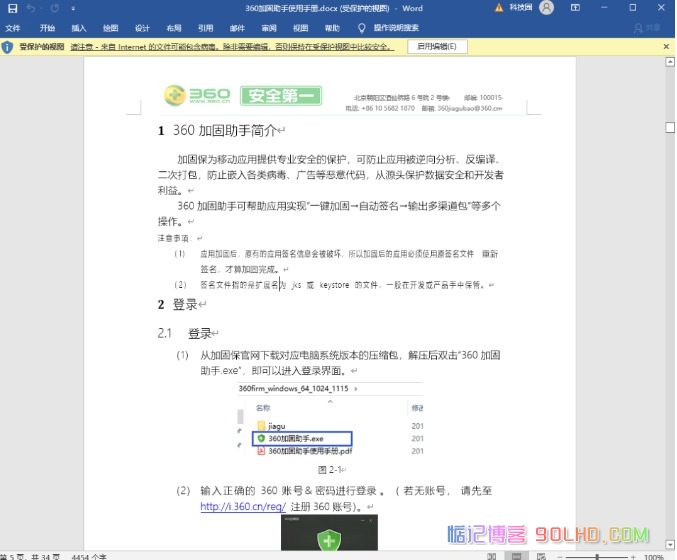Click the 安全第一 green banner image
Screen dimensions: 677x560
click(281, 95)
